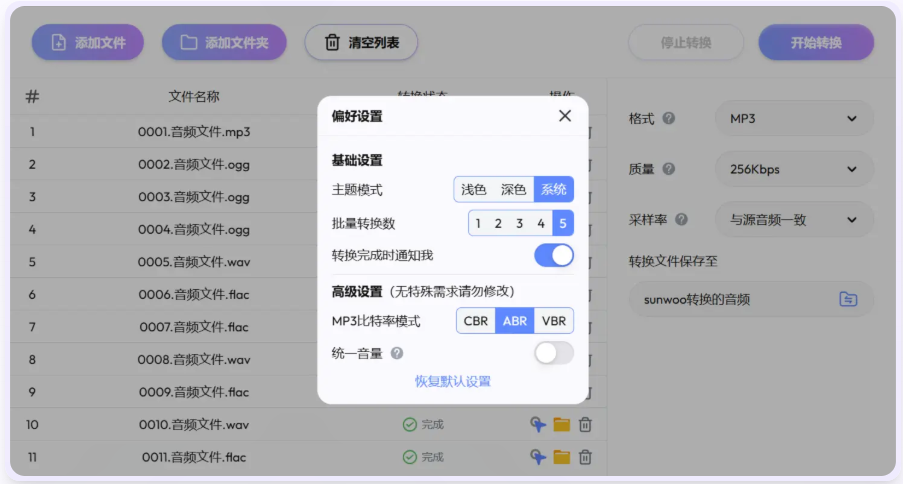
Task: Open the 质量 256Kbps dropdown
Action: (x=794, y=169)
